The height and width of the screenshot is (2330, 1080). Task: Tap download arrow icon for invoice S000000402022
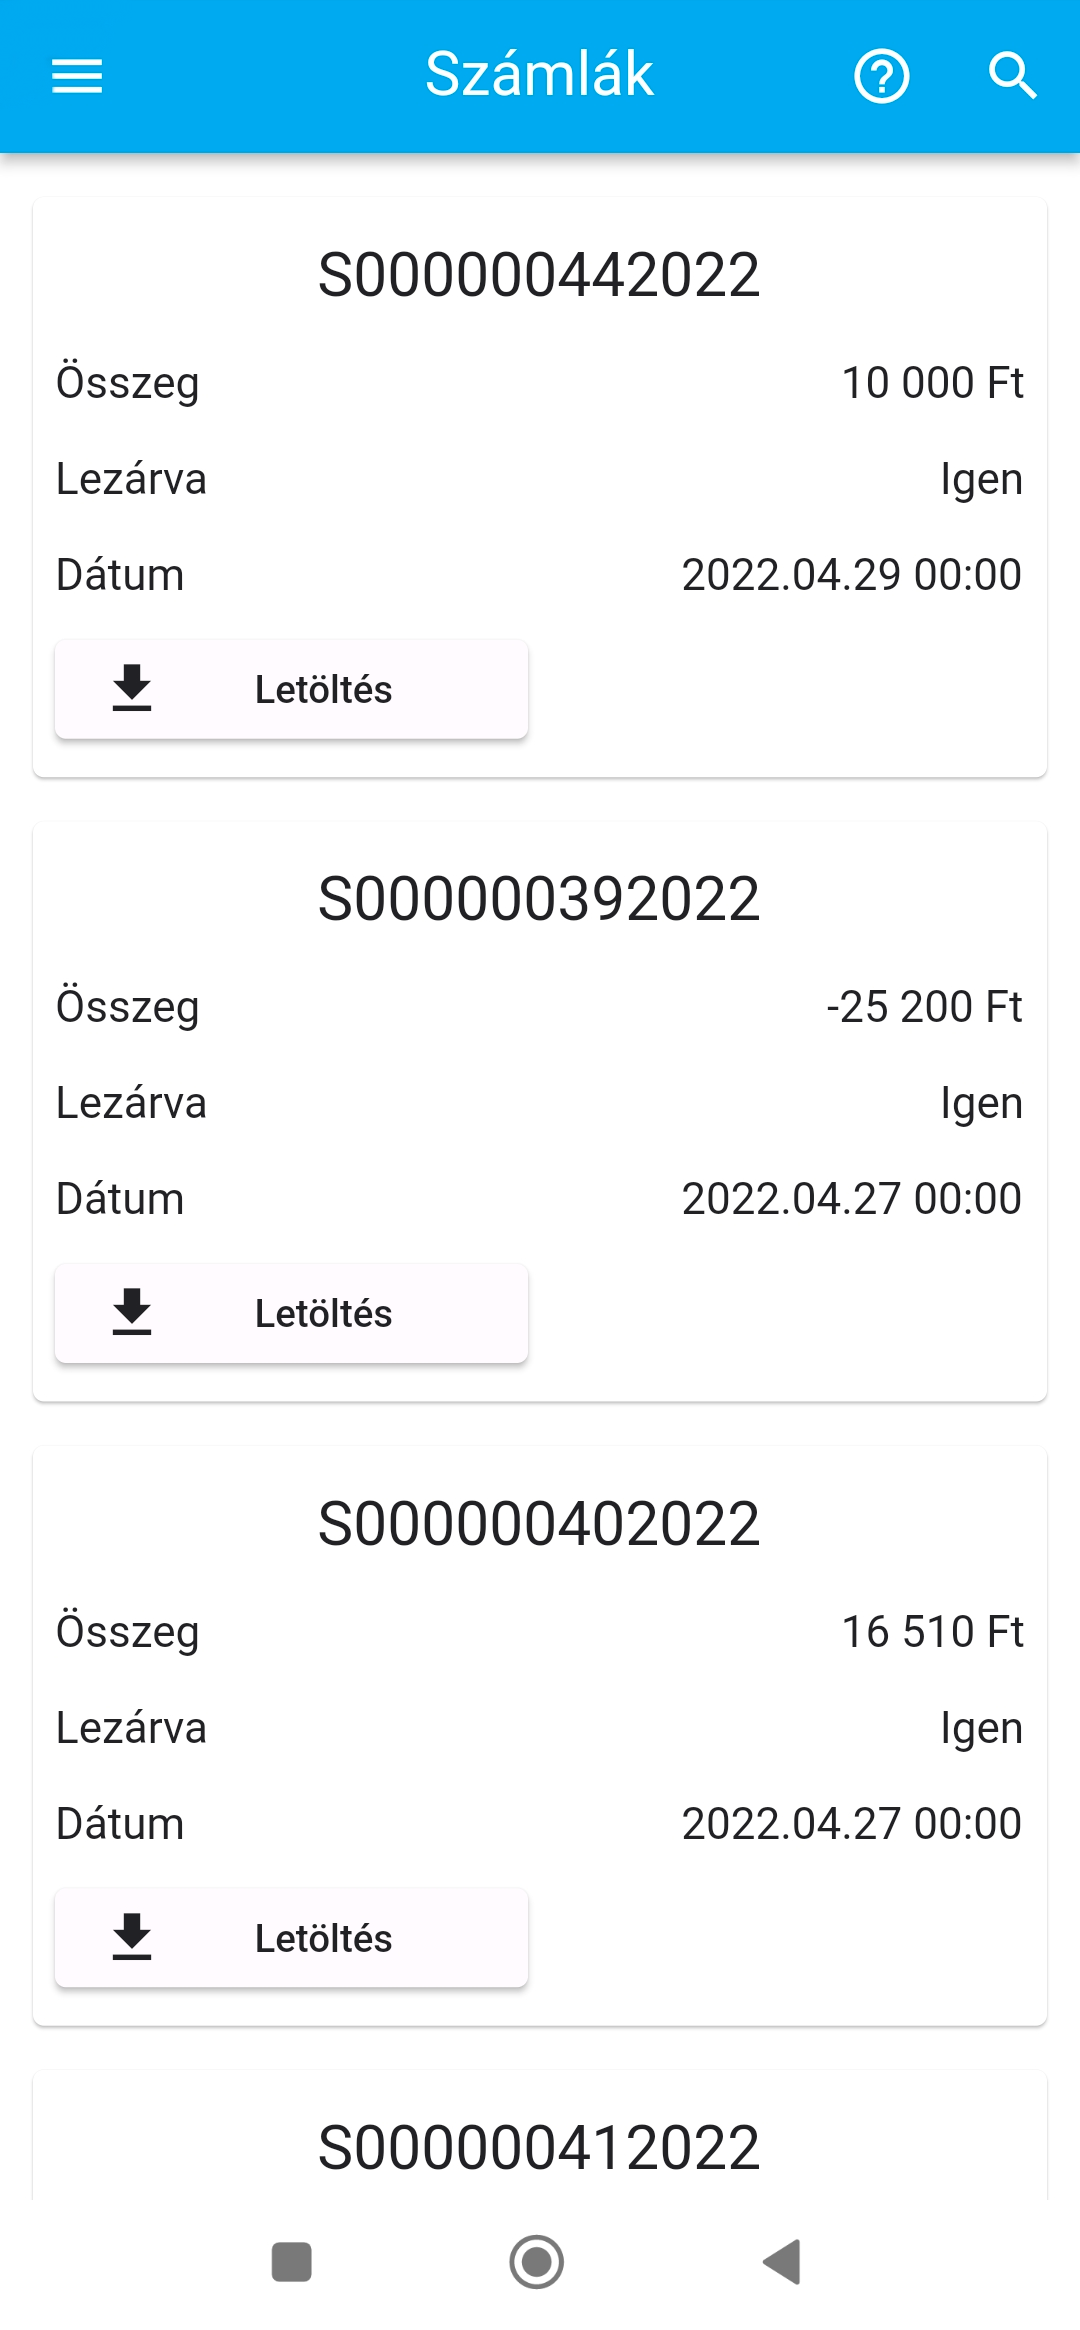point(132,1937)
